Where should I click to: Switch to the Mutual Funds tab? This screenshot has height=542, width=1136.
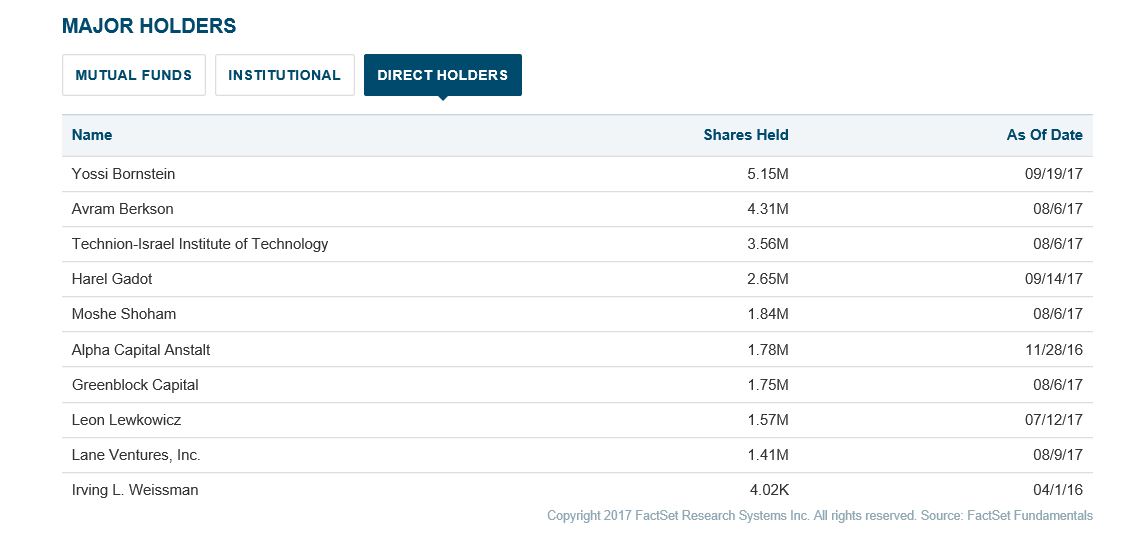tap(134, 75)
